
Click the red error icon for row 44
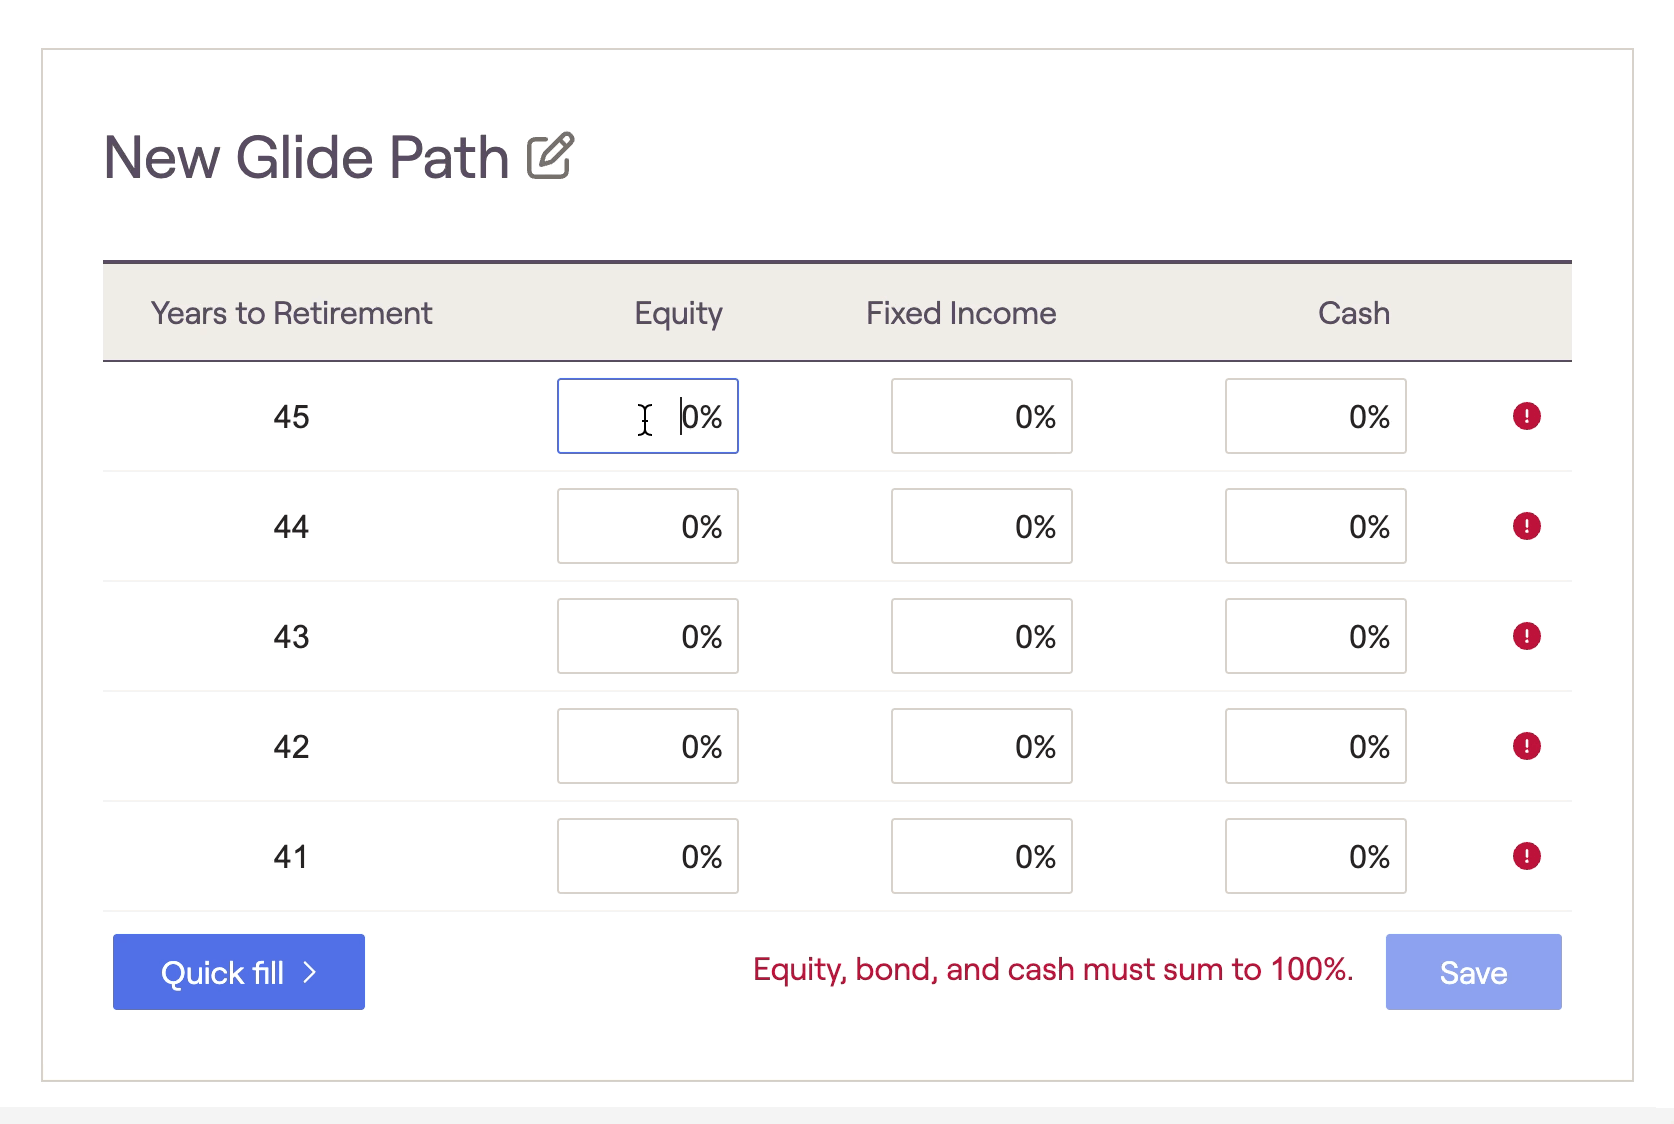tap(1526, 526)
